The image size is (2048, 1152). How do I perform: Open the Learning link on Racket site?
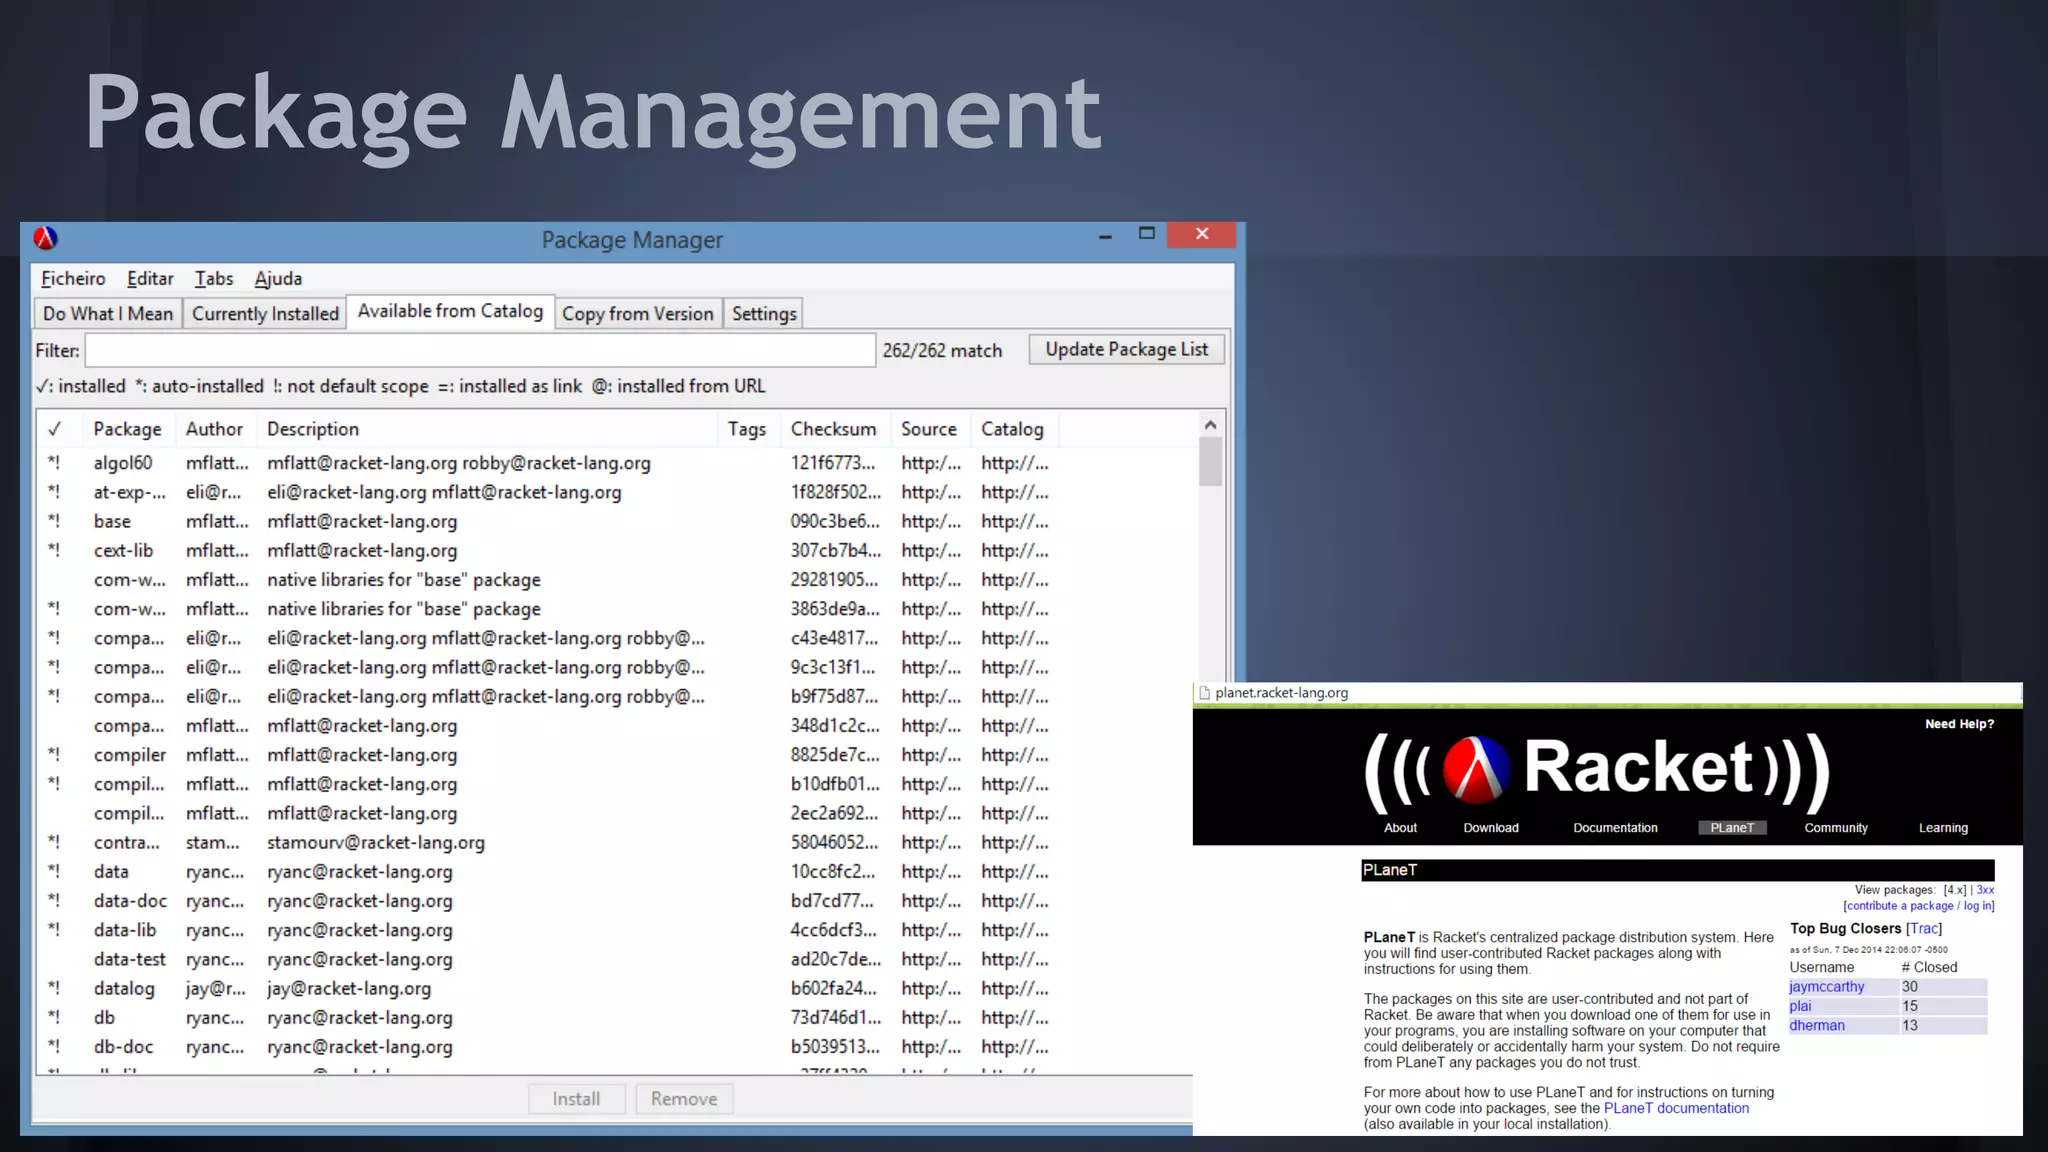[x=1943, y=828]
